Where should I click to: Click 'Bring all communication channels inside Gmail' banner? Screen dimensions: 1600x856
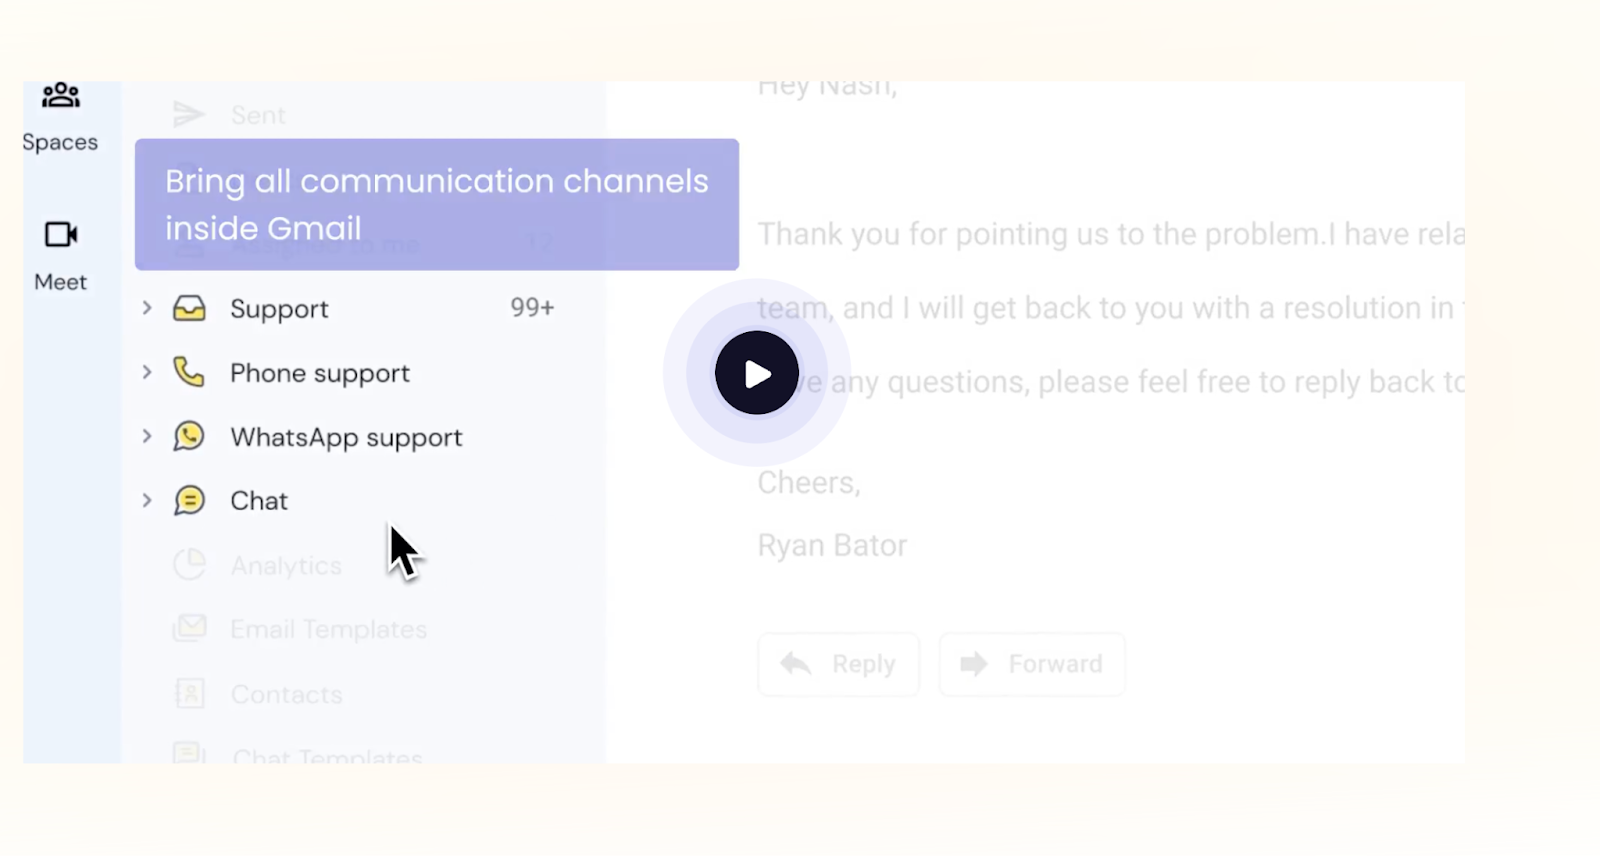pyautogui.click(x=437, y=204)
